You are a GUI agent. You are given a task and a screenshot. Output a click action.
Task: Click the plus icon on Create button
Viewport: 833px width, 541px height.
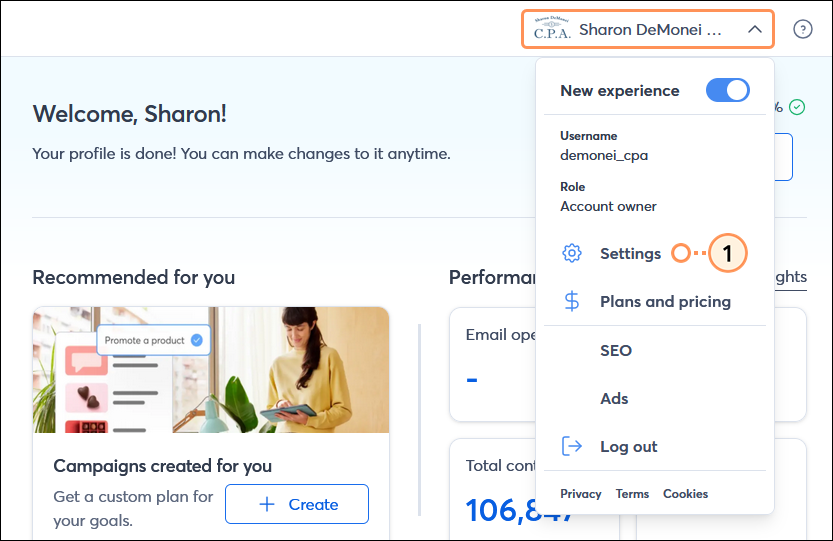click(267, 504)
